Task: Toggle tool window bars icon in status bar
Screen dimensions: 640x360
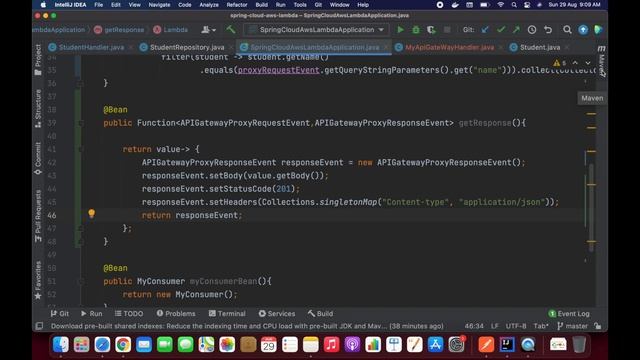Action: pos(39,326)
